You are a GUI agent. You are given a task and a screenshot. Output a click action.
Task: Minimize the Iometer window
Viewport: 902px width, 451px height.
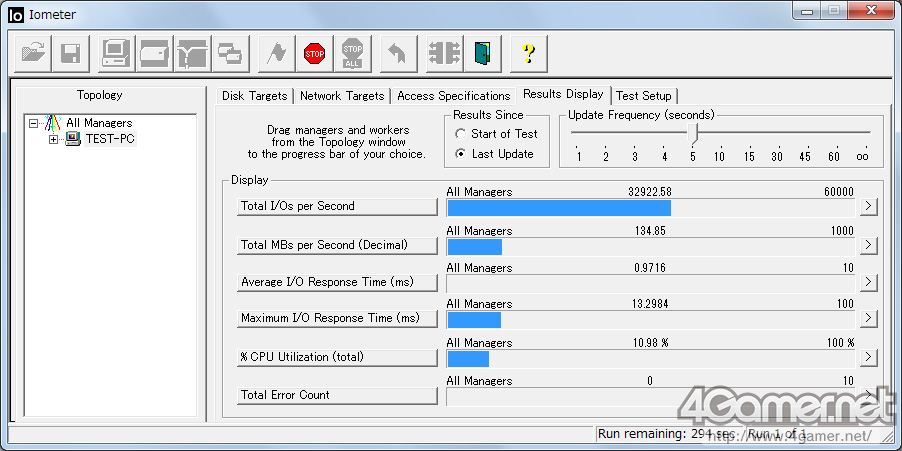point(808,10)
